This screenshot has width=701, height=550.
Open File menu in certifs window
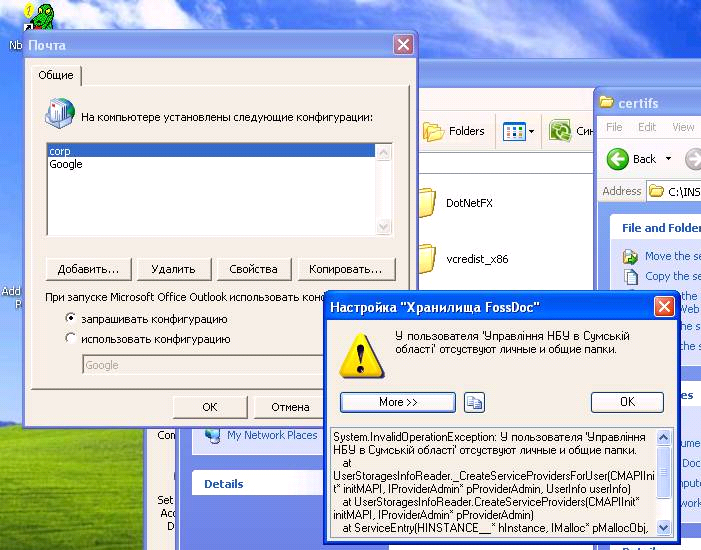tap(614, 127)
